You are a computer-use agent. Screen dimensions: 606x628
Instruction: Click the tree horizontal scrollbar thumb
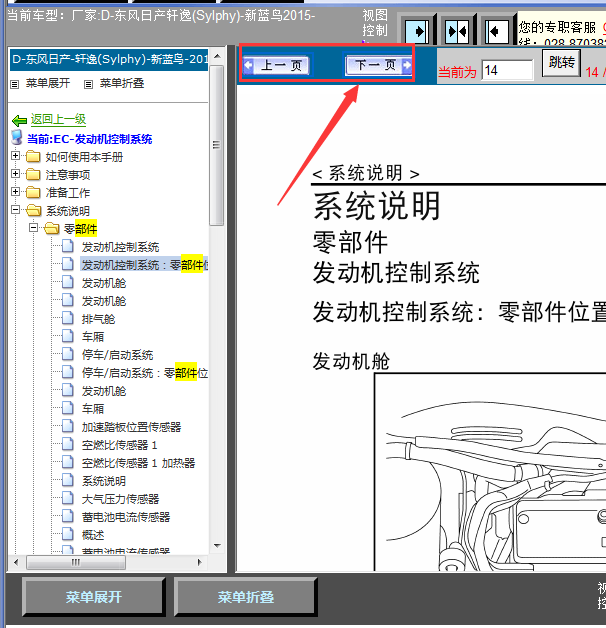(76, 562)
